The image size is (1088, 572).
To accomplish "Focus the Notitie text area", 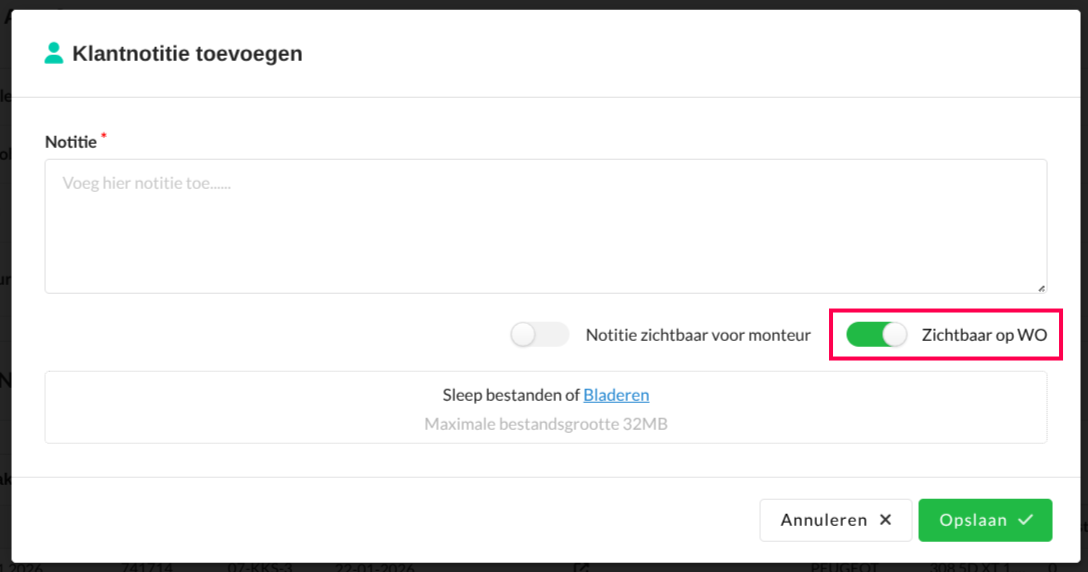I will 545,226.
